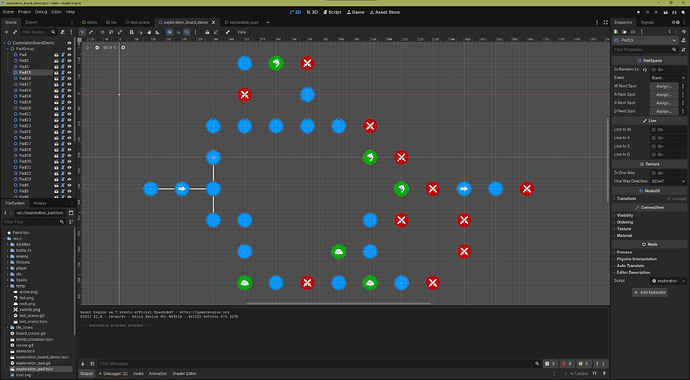The height and width of the screenshot is (380, 690).
Task: Click inspector history back arrow
Action: tap(670, 32)
